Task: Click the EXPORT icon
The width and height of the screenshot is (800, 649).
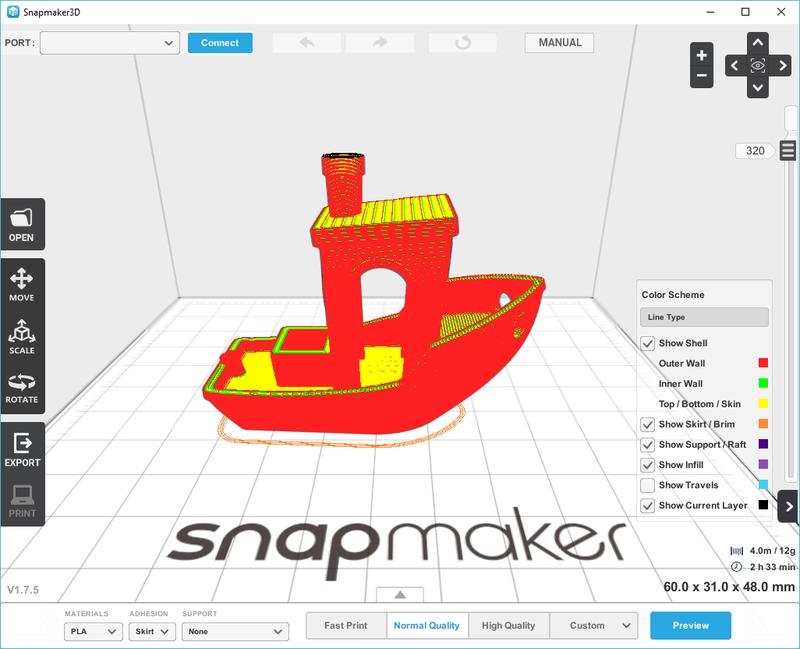Action: click(x=22, y=449)
